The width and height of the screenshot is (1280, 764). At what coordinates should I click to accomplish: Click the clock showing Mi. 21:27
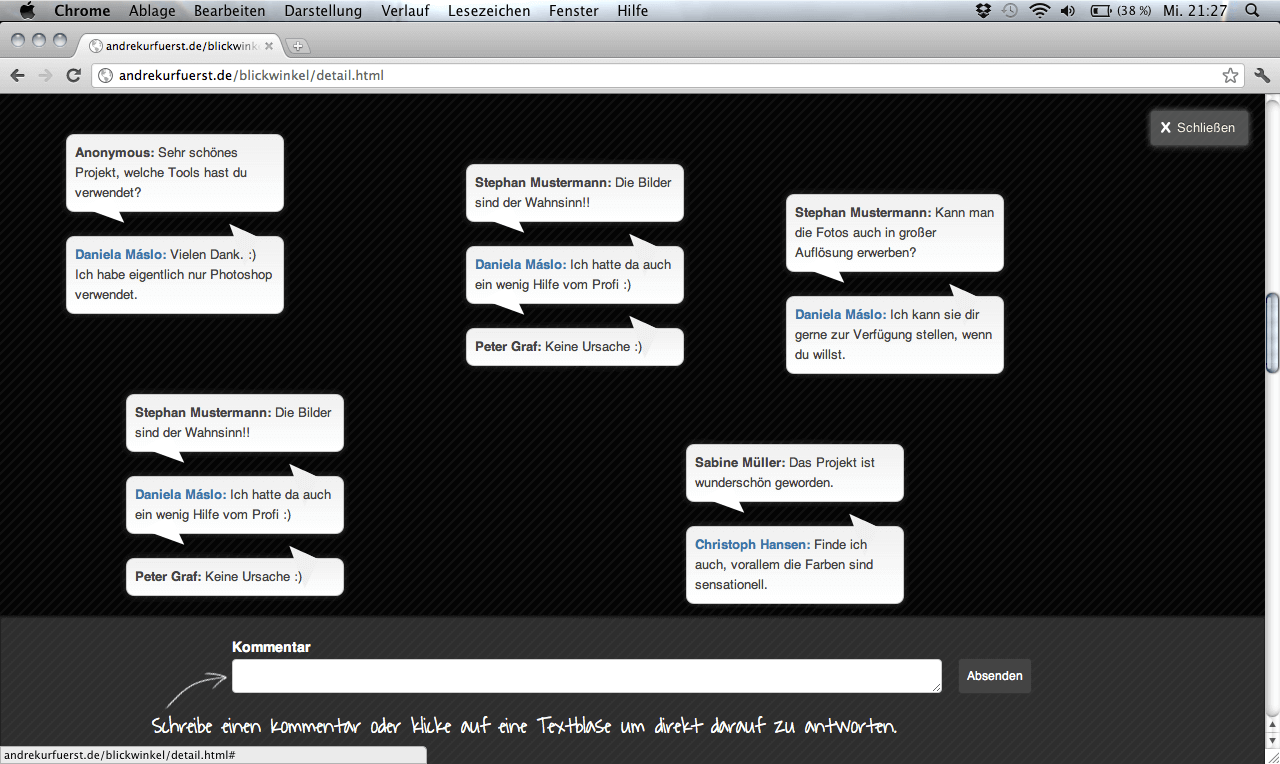1195,11
